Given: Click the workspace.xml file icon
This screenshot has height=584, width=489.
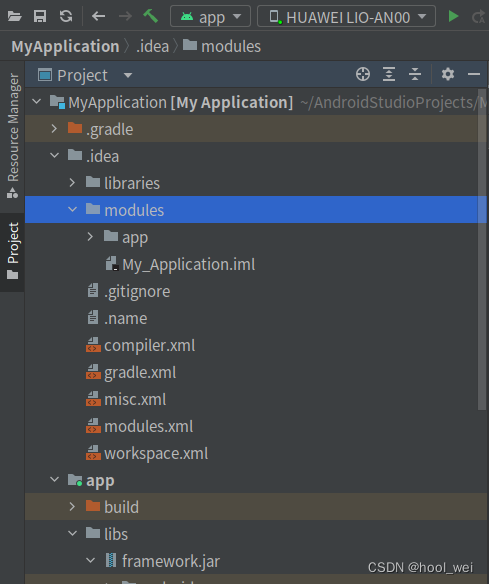Looking at the screenshot, I should point(93,453).
